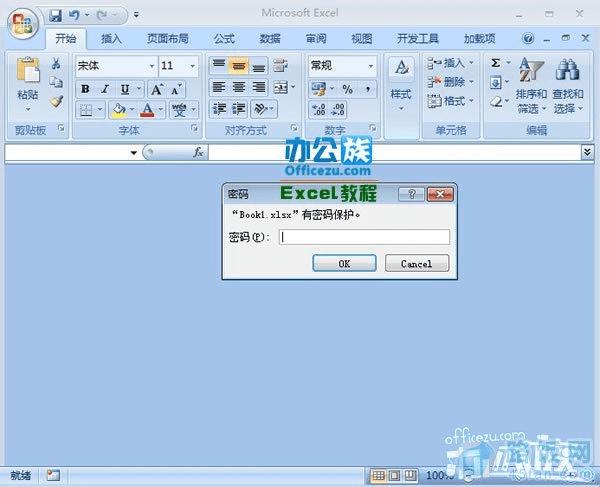
Task: Open Find and Select (查找和选择)
Action: point(568,86)
